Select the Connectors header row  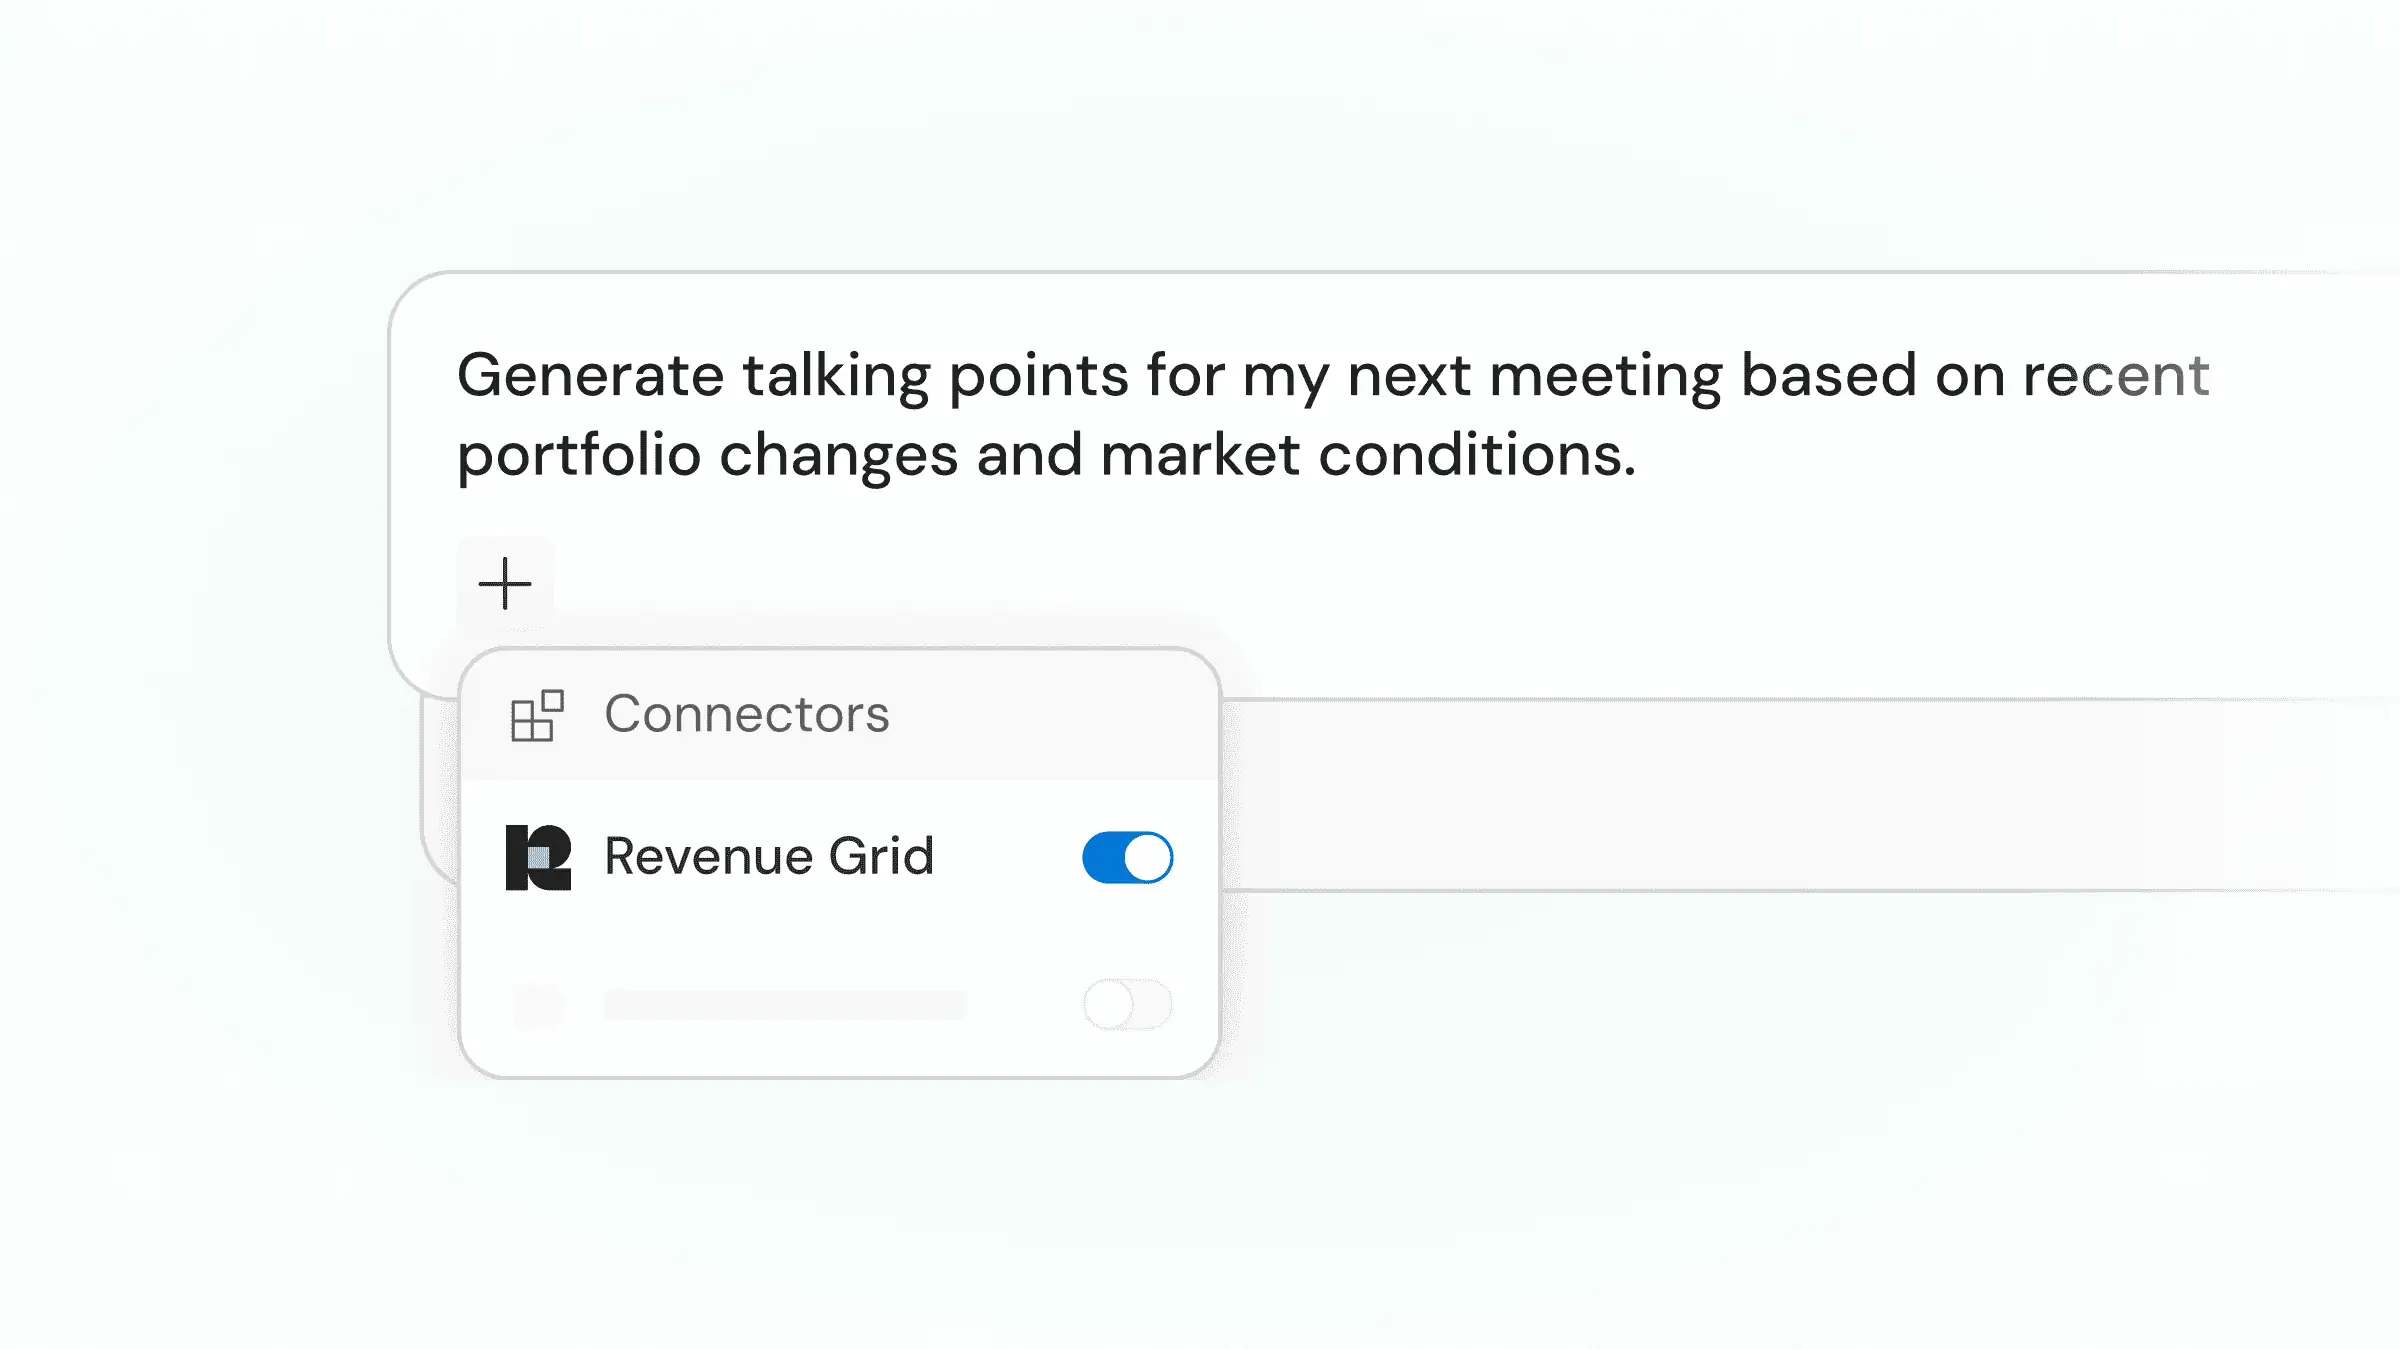coord(840,715)
